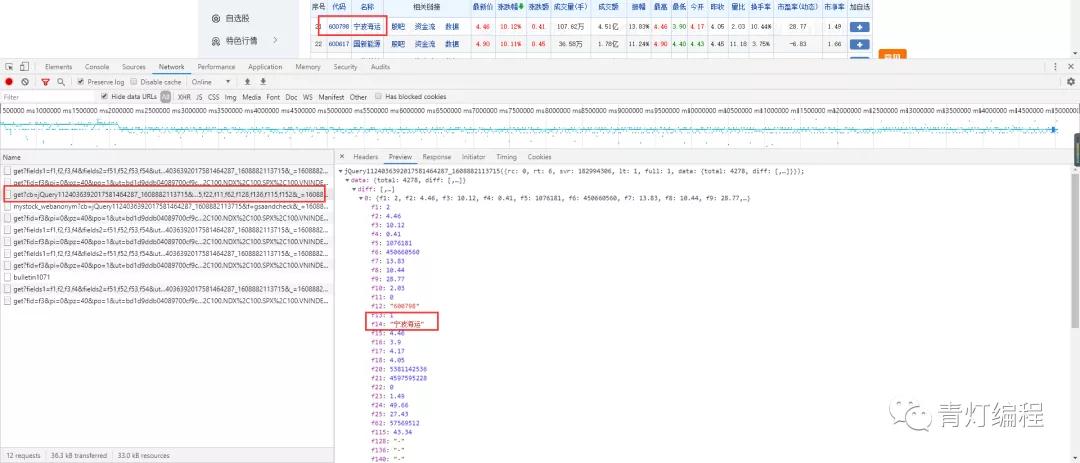Switch to the Elements tab
The width and height of the screenshot is (1080, 463).
click(x=59, y=67)
